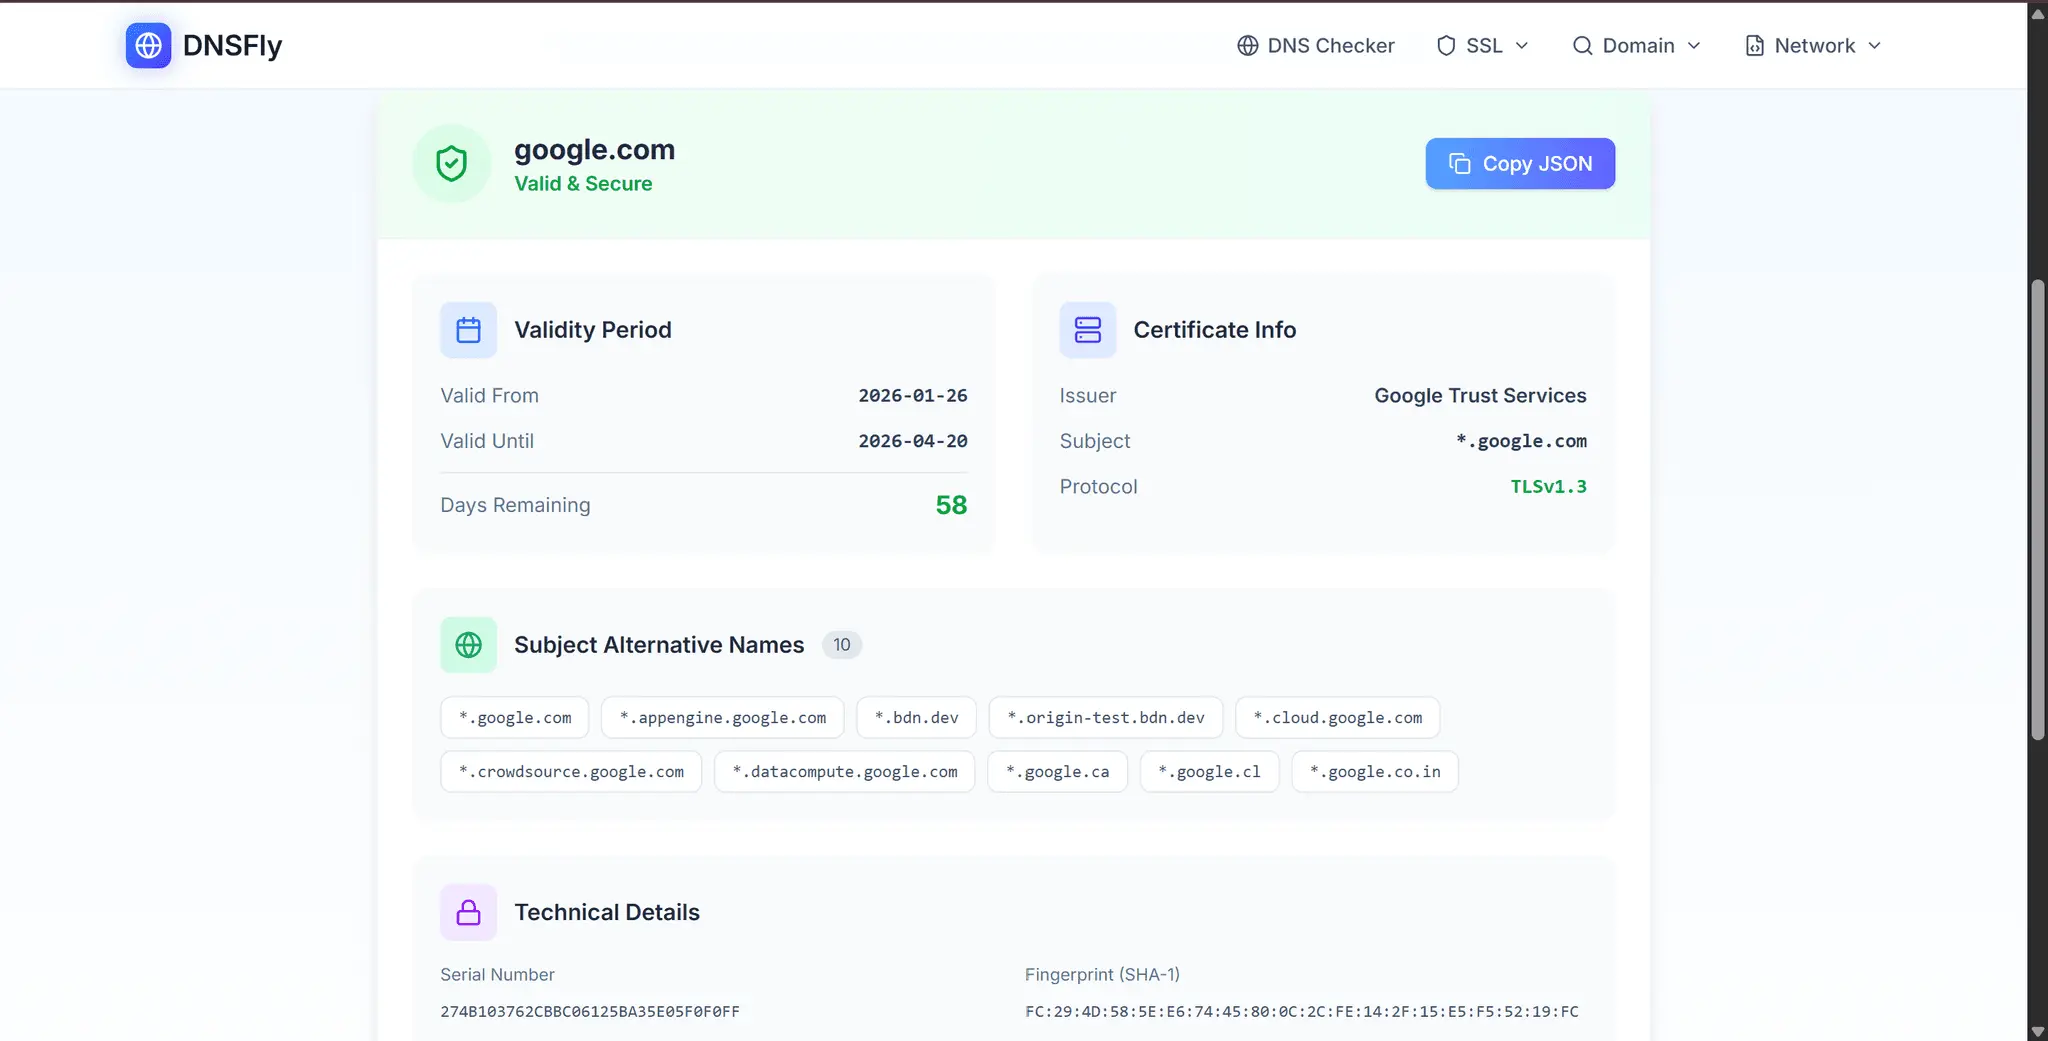Click the *.datacompute.google.com chip

pyautogui.click(x=844, y=771)
